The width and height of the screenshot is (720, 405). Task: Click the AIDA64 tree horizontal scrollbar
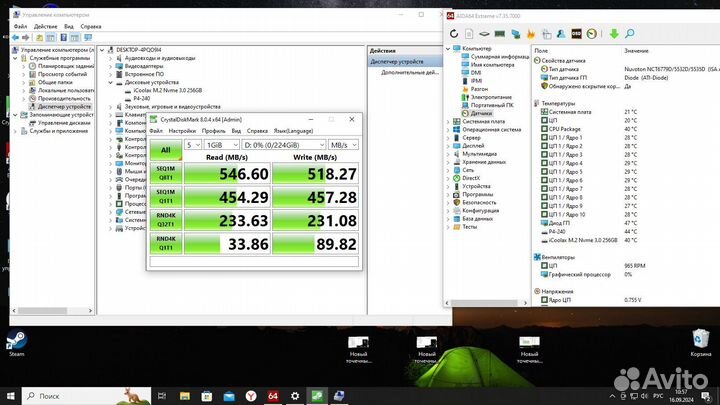point(484,303)
